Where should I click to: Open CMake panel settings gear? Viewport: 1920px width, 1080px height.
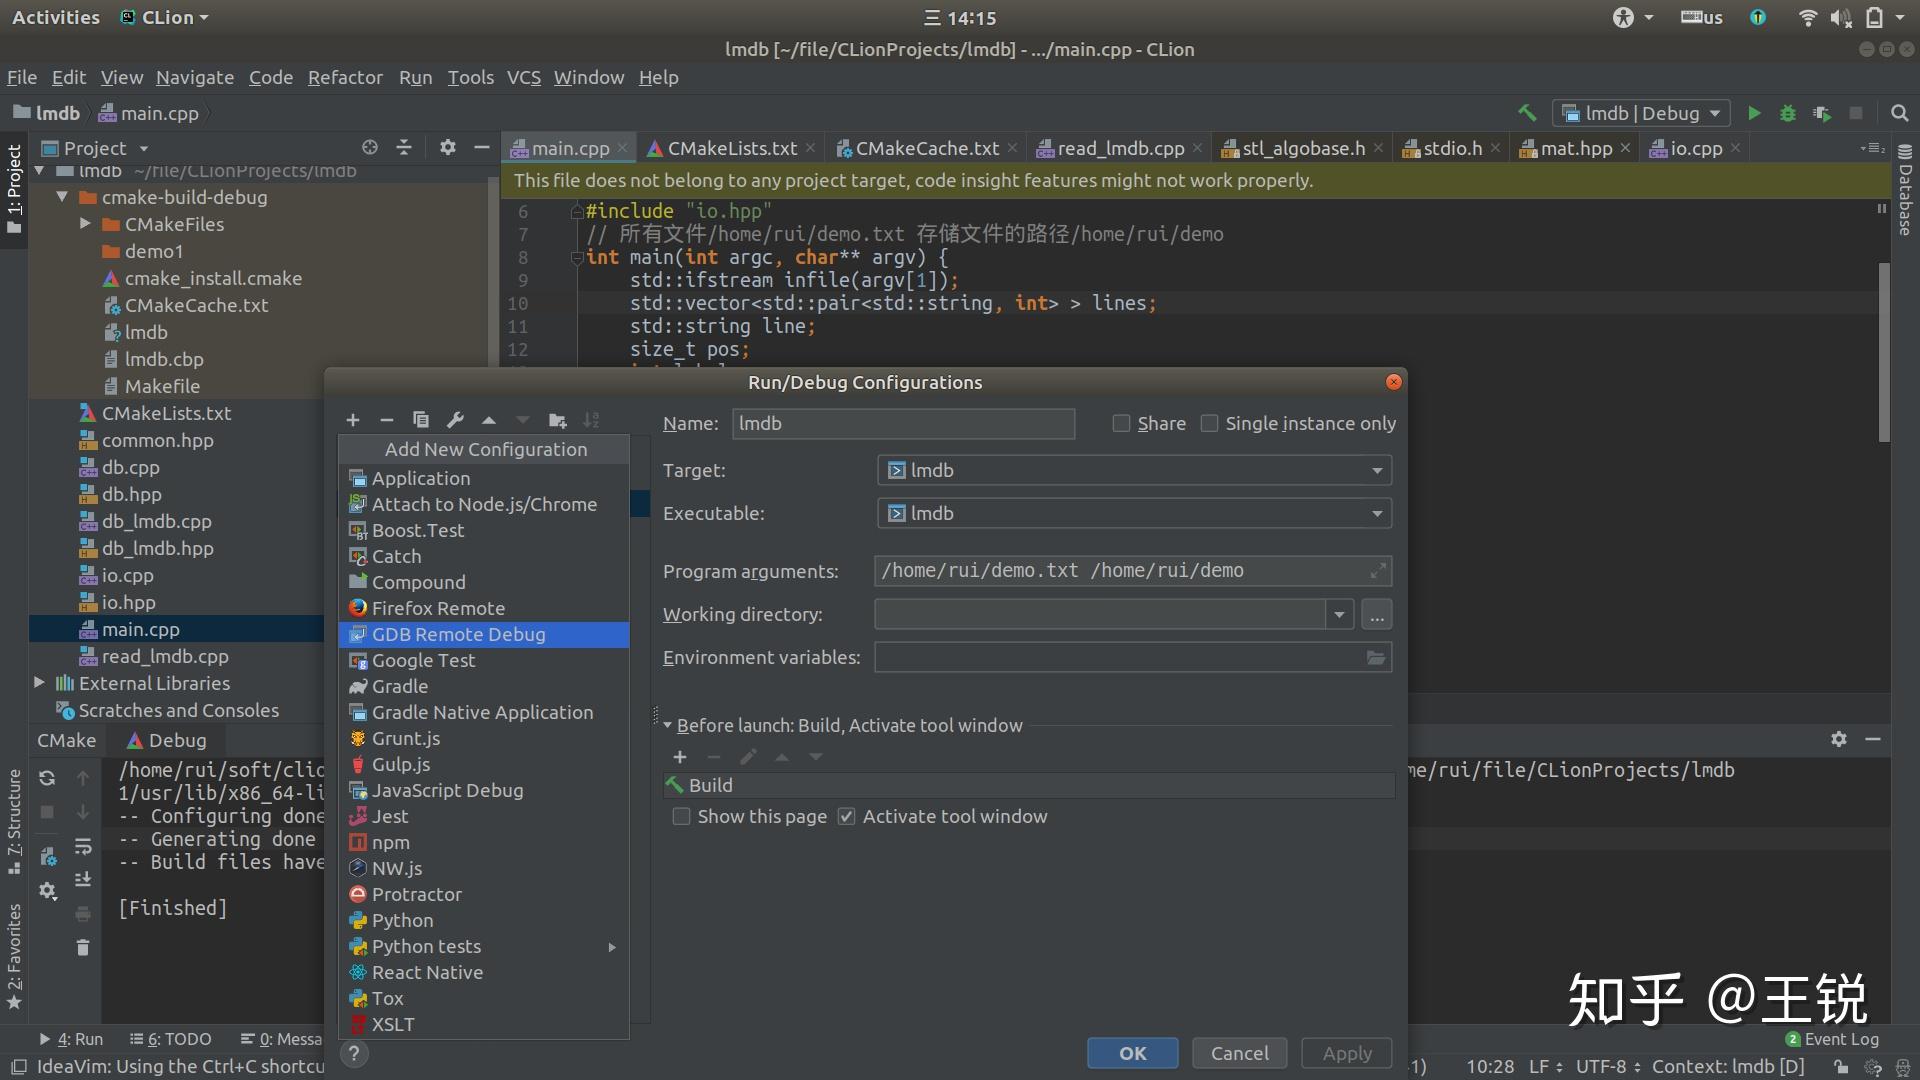pos(1839,739)
